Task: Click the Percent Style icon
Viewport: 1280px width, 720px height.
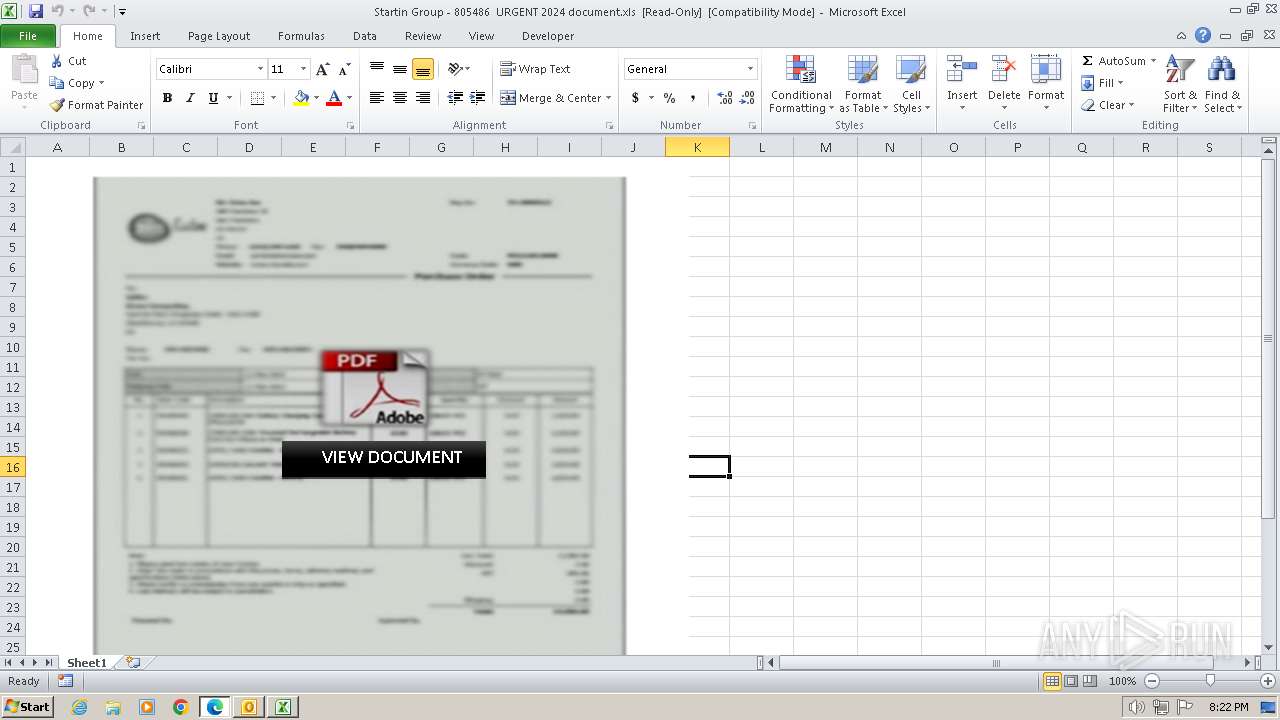Action: point(669,98)
